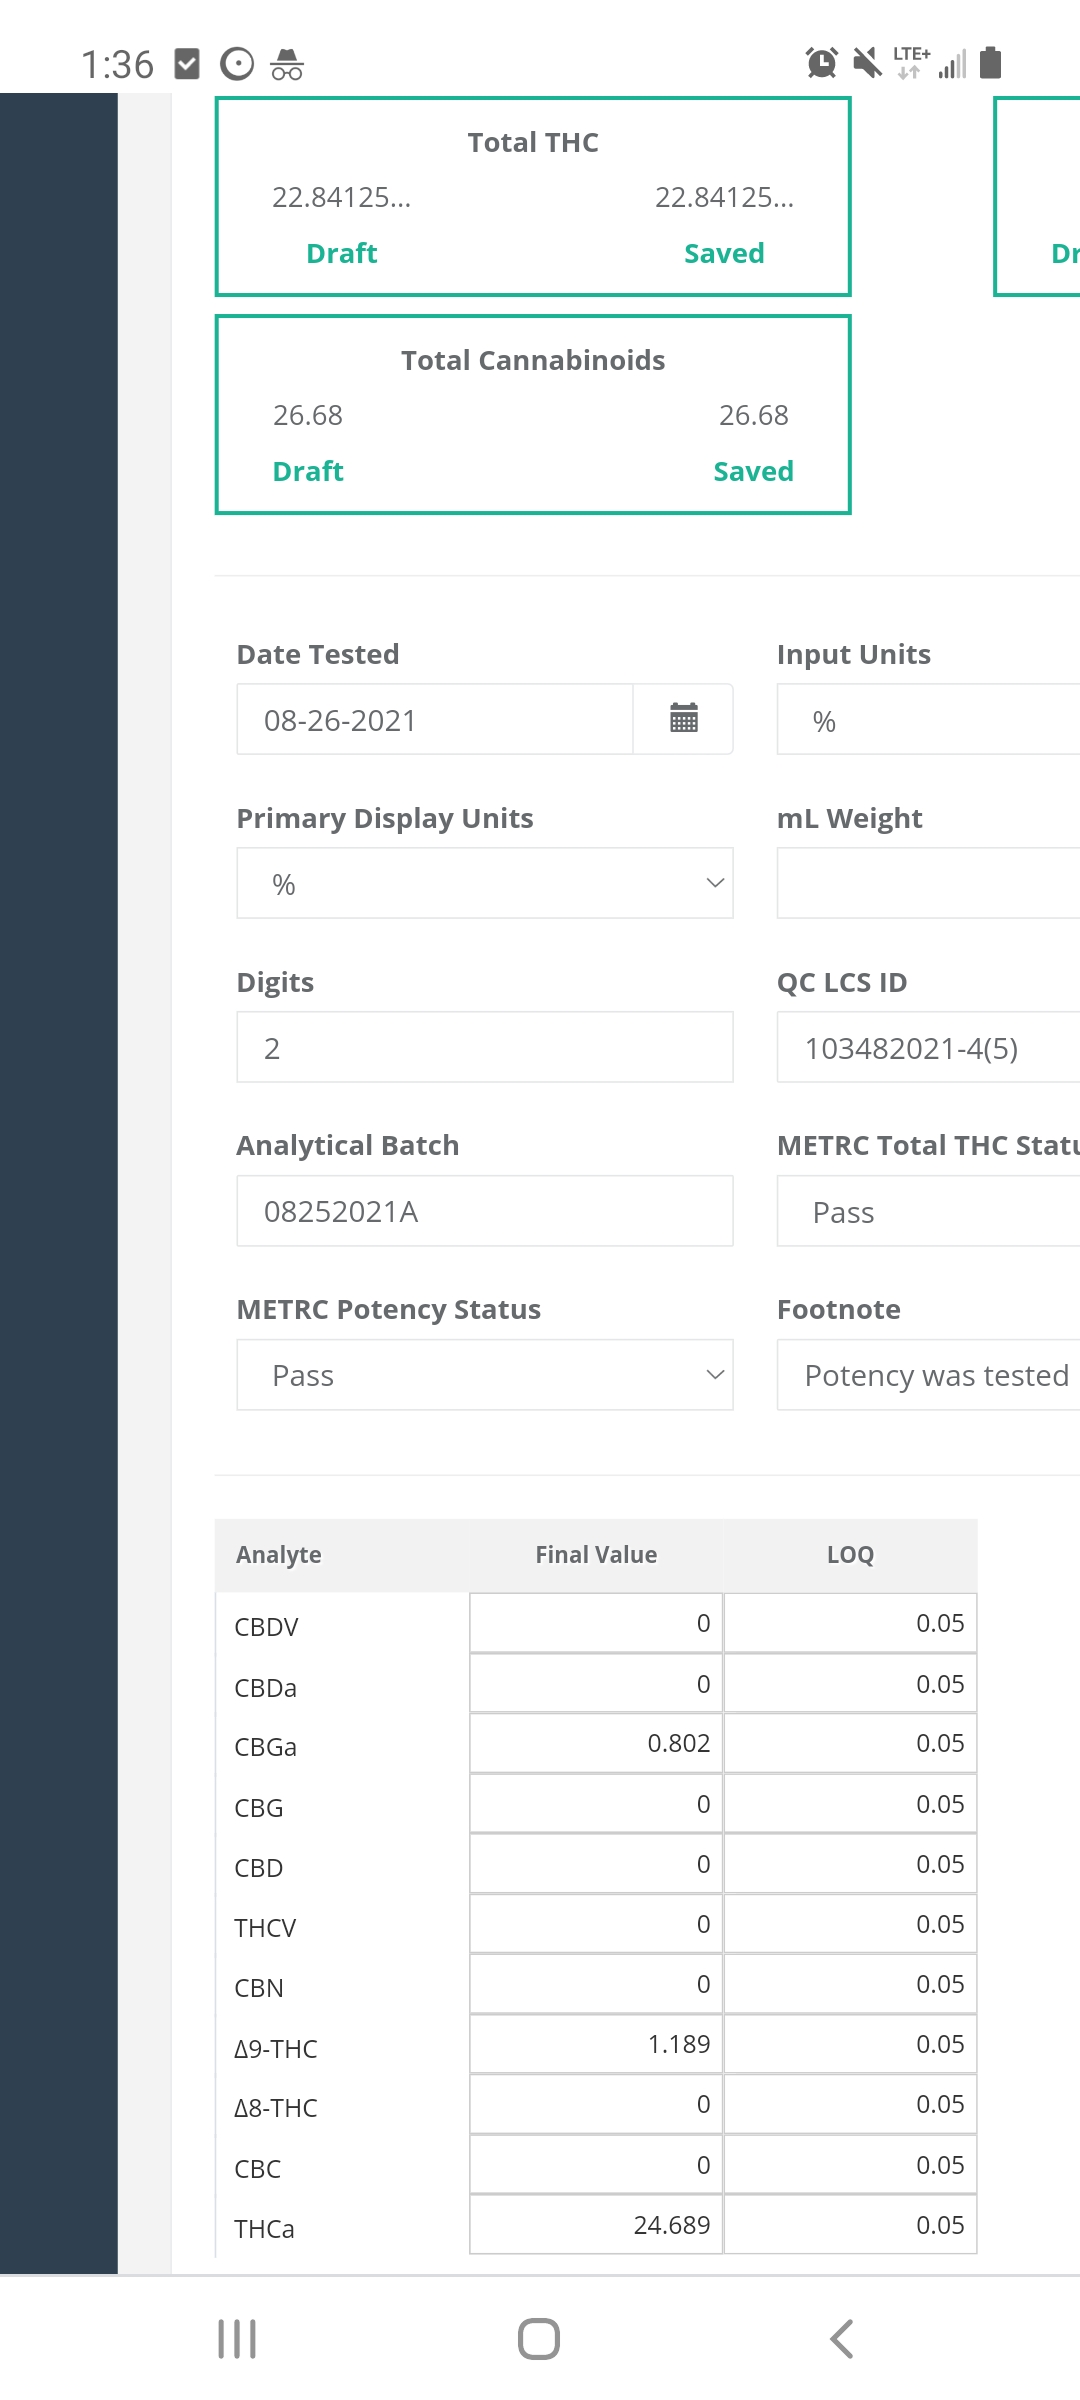This screenshot has width=1080, height=2400.
Task: Edit the CBGa Final Value cell
Action: click(x=597, y=1743)
